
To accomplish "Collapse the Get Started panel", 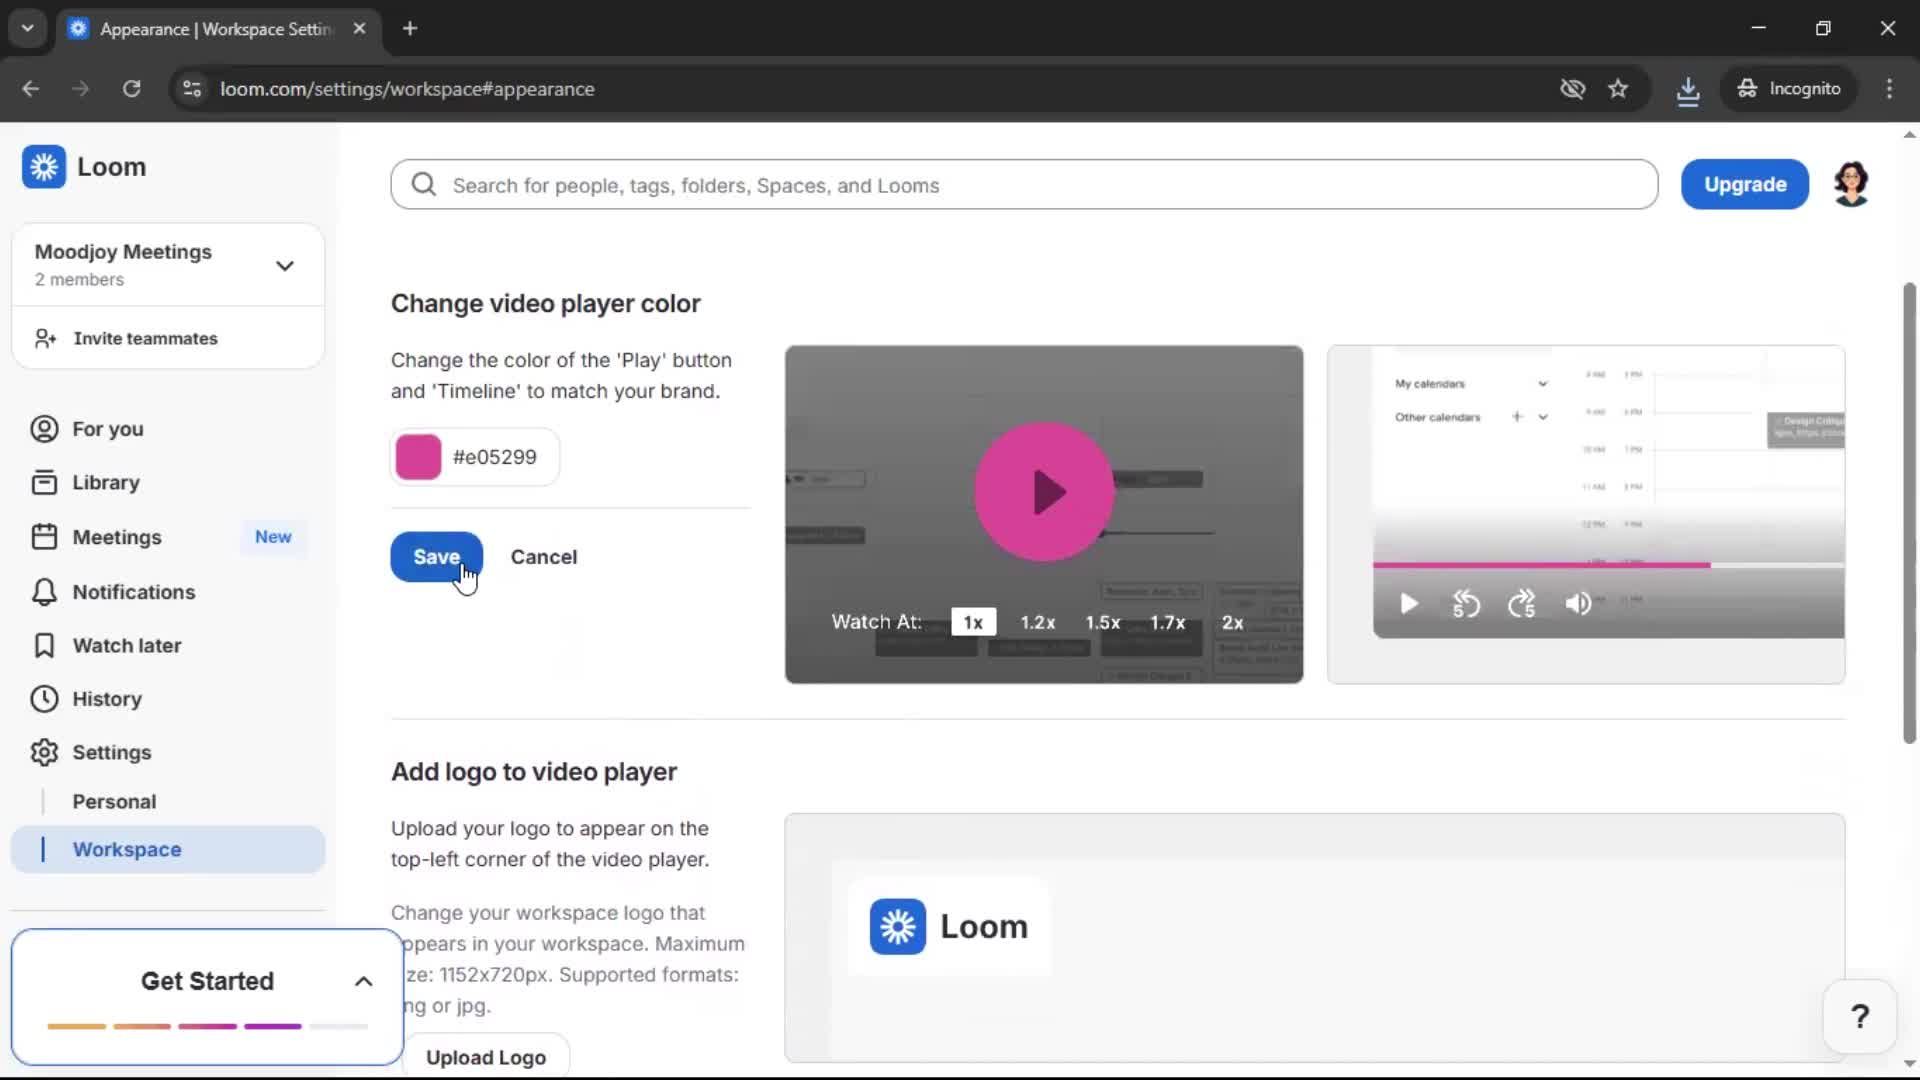I will click(363, 981).
